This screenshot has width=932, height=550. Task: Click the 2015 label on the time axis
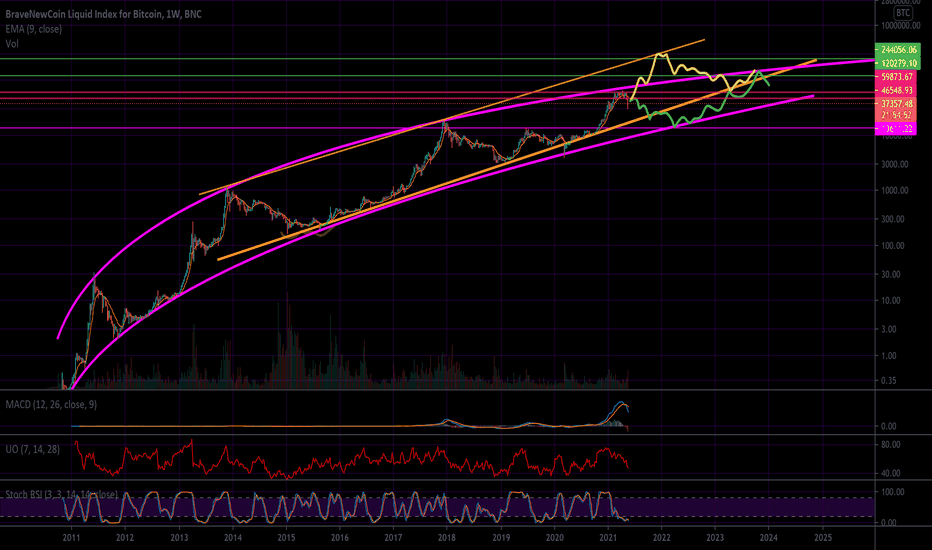click(x=286, y=538)
